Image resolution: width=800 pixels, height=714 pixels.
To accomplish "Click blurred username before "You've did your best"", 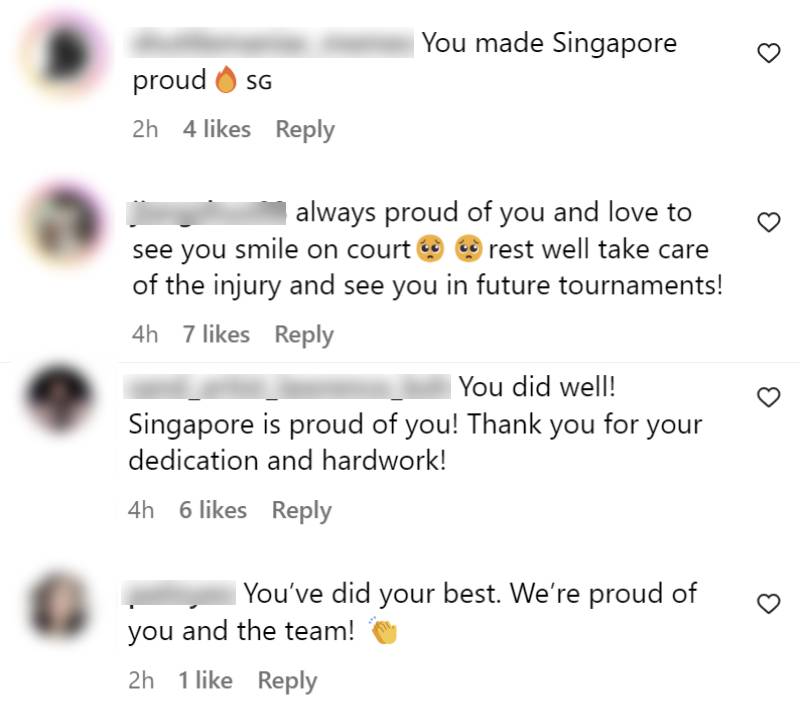I will (179, 594).
